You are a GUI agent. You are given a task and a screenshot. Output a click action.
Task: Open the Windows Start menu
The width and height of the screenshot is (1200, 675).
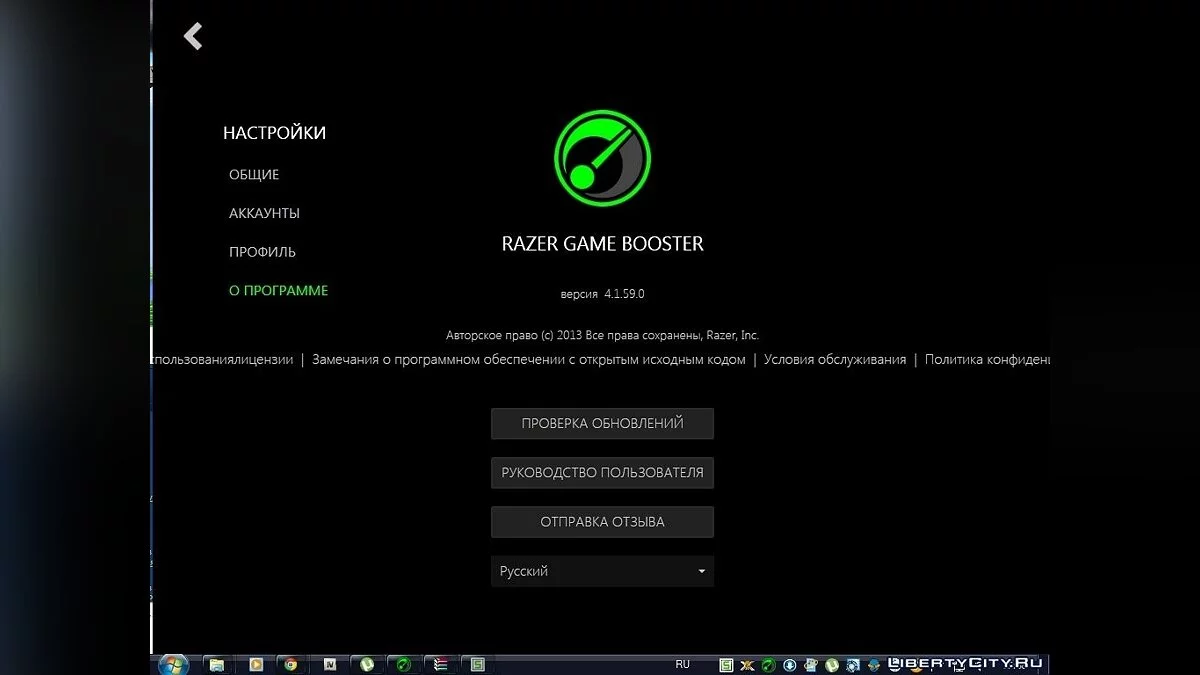tap(175, 663)
